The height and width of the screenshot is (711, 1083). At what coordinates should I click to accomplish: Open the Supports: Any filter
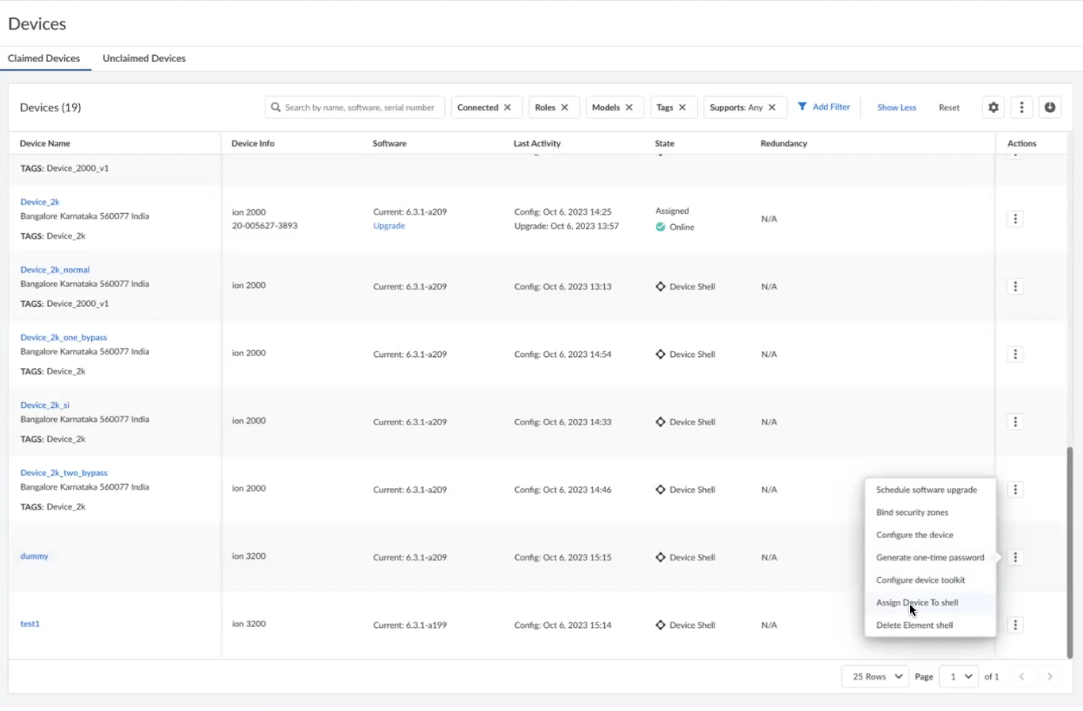click(736, 107)
